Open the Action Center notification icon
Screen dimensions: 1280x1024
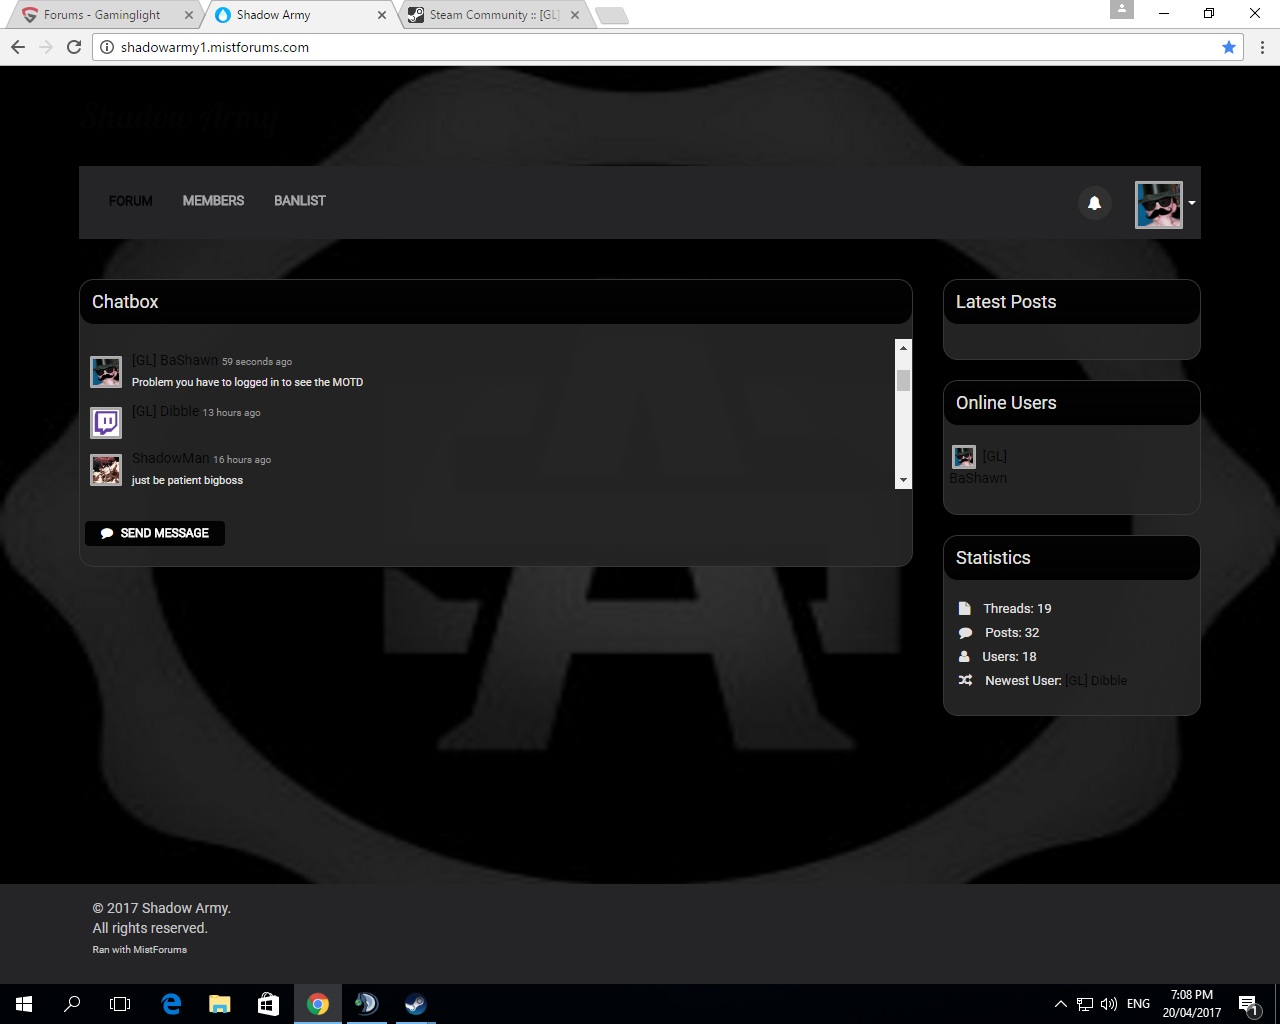pos(1248,1004)
